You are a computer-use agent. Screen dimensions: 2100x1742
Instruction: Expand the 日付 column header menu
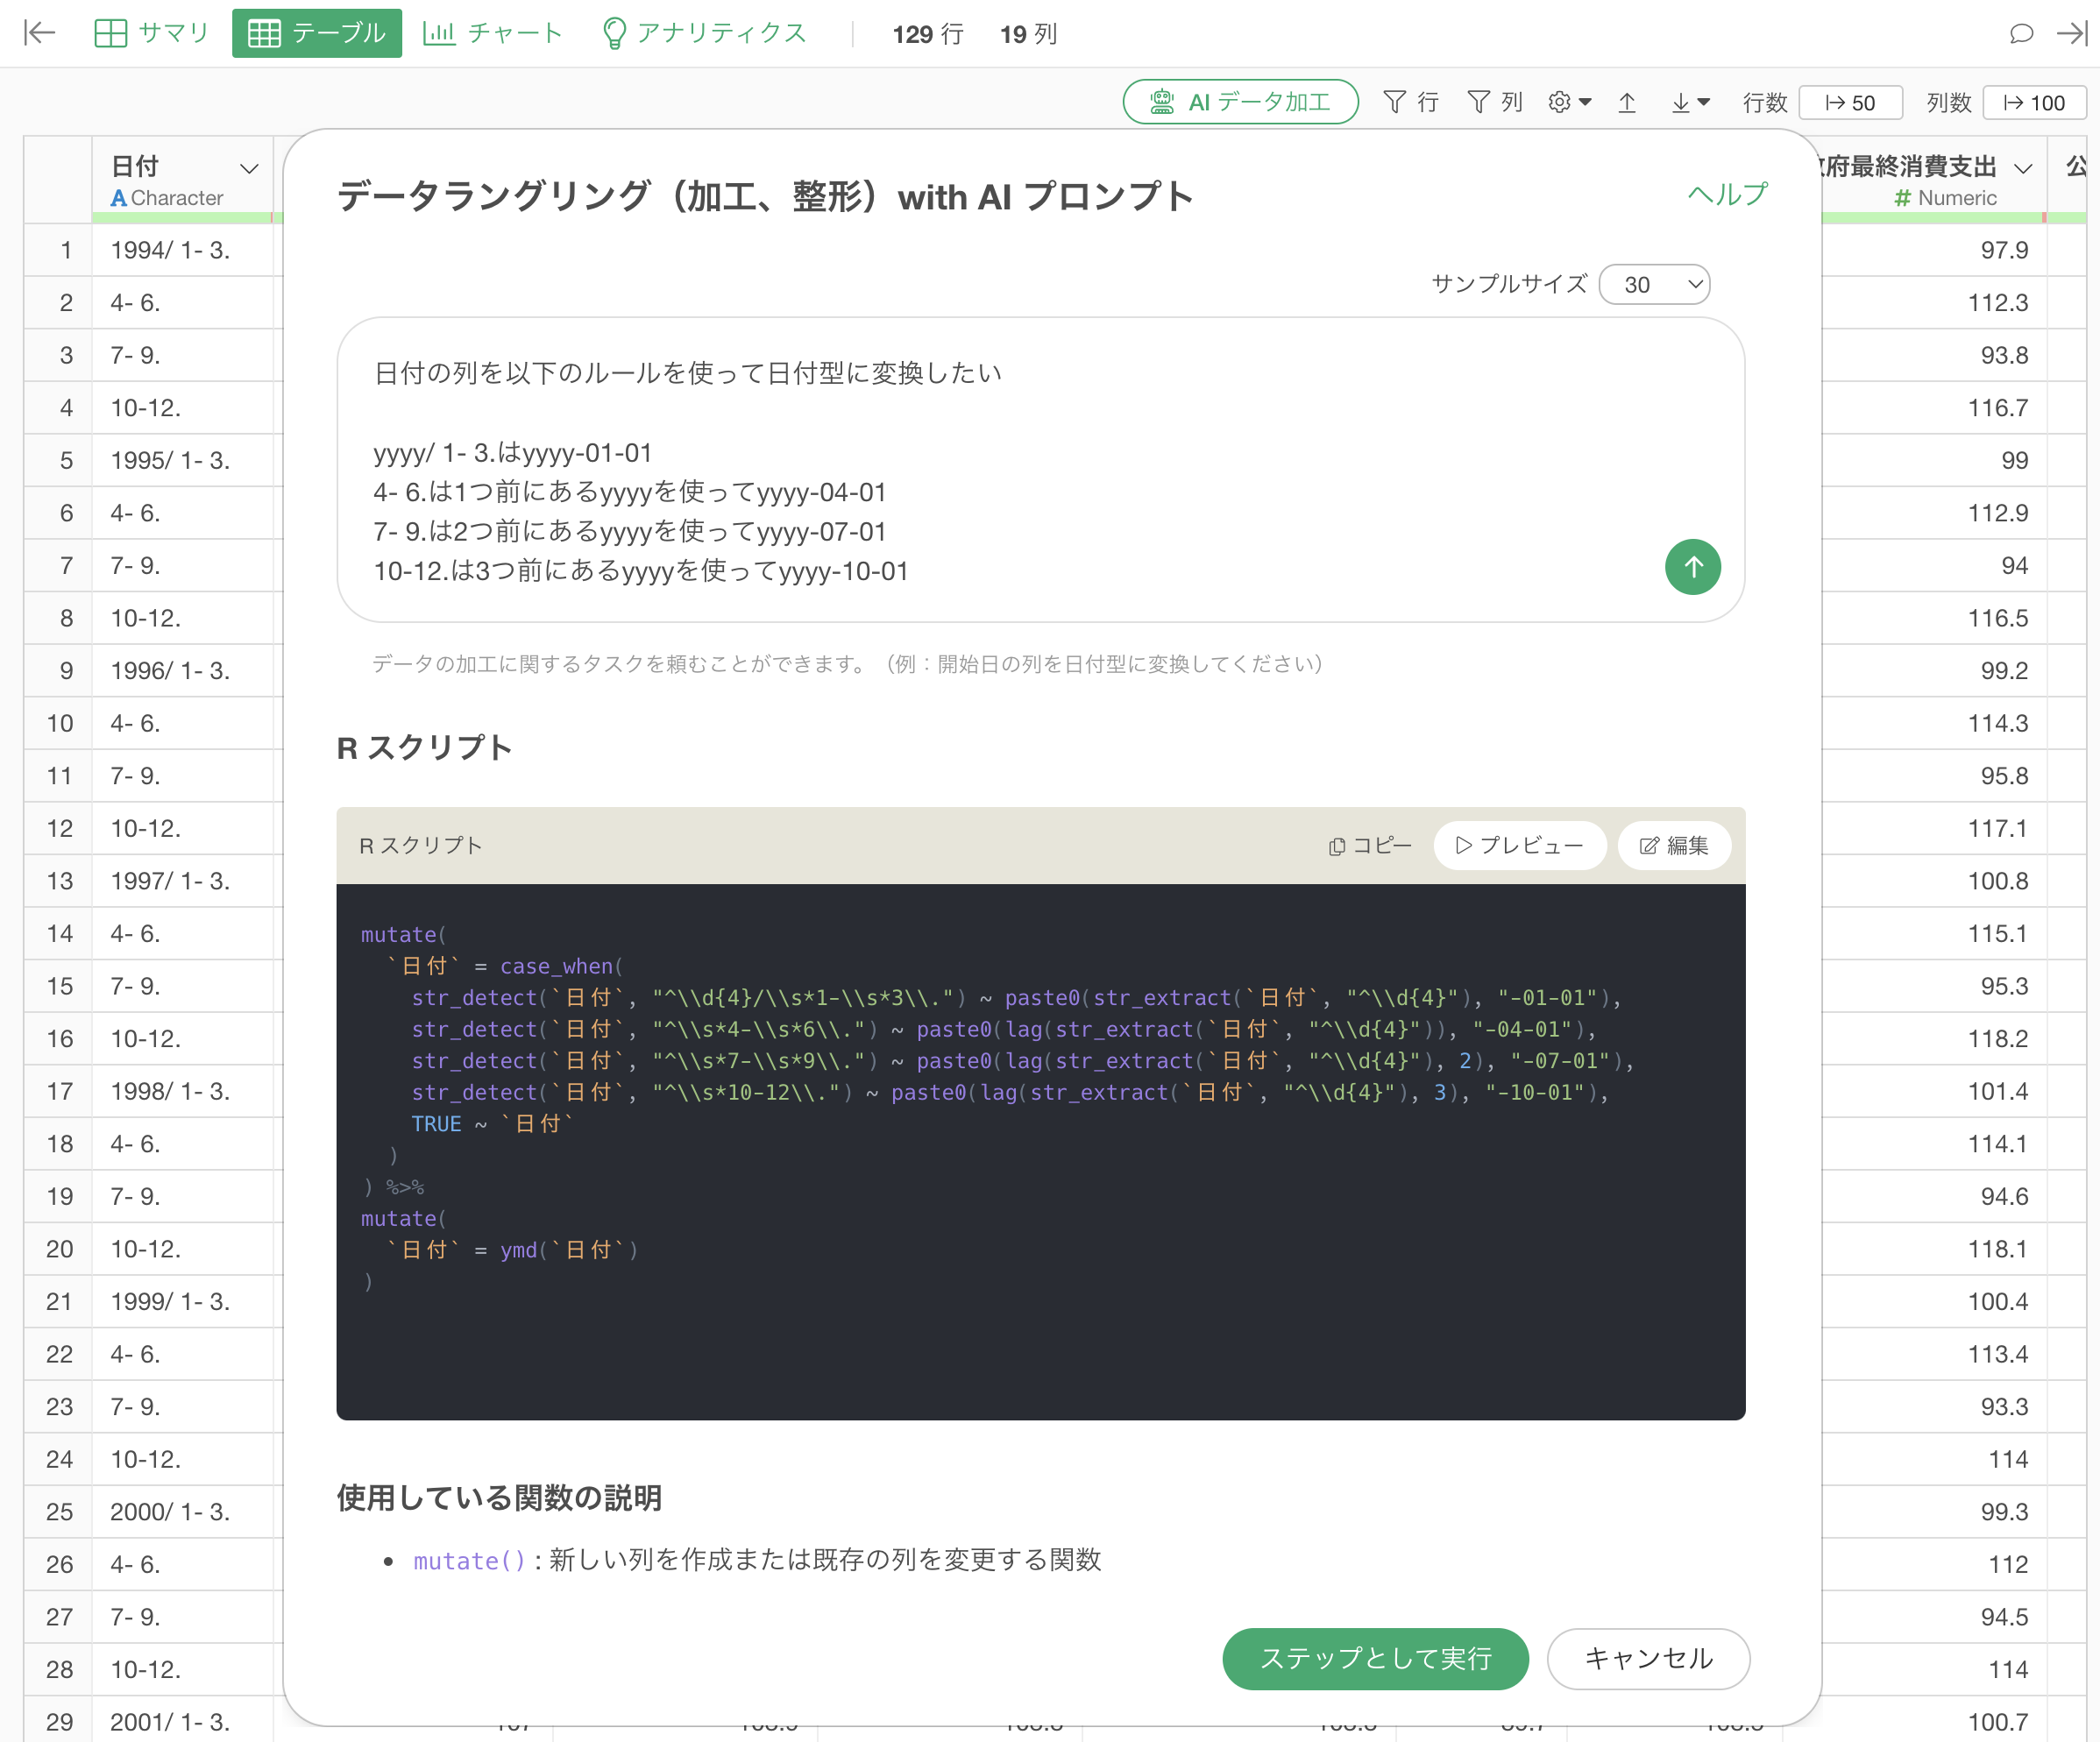click(249, 168)
